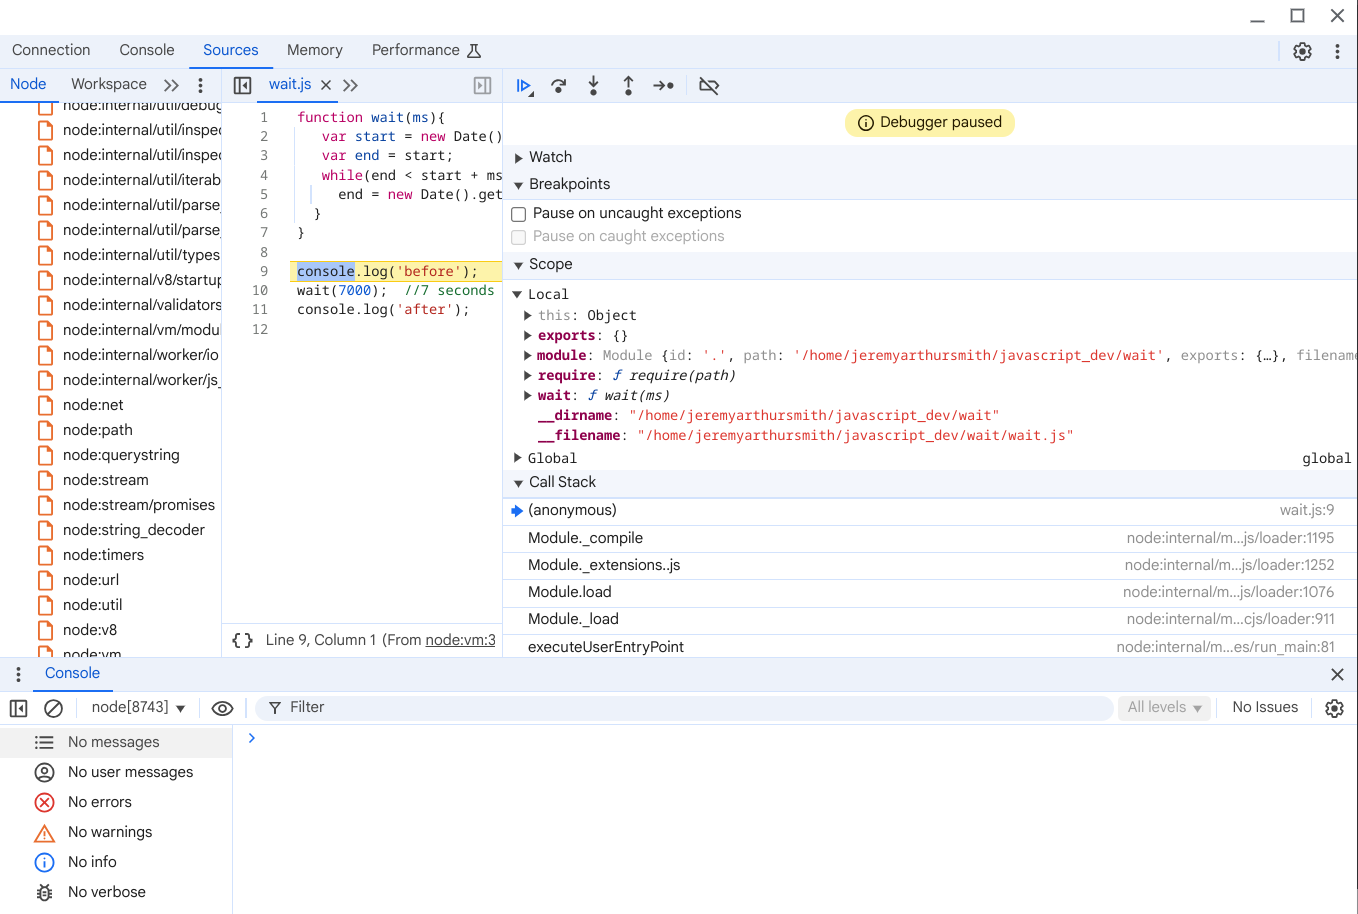The height and width of the screenshot is (914, 1358).
Task: Switch to the Connection tab
Action: coord(51,50)
